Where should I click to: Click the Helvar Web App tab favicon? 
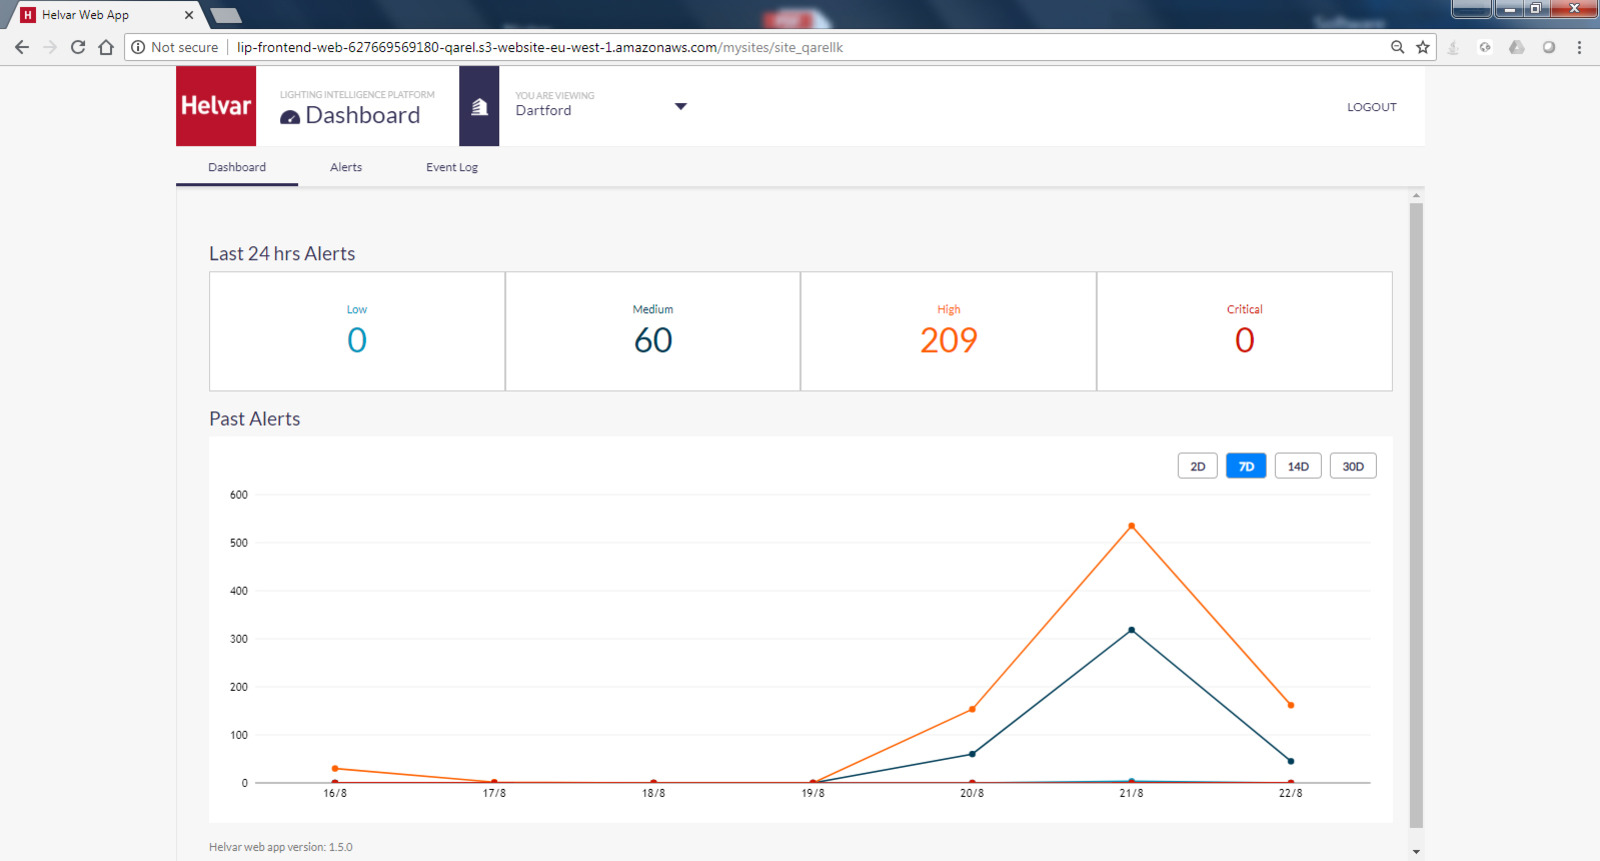[28, 15]
